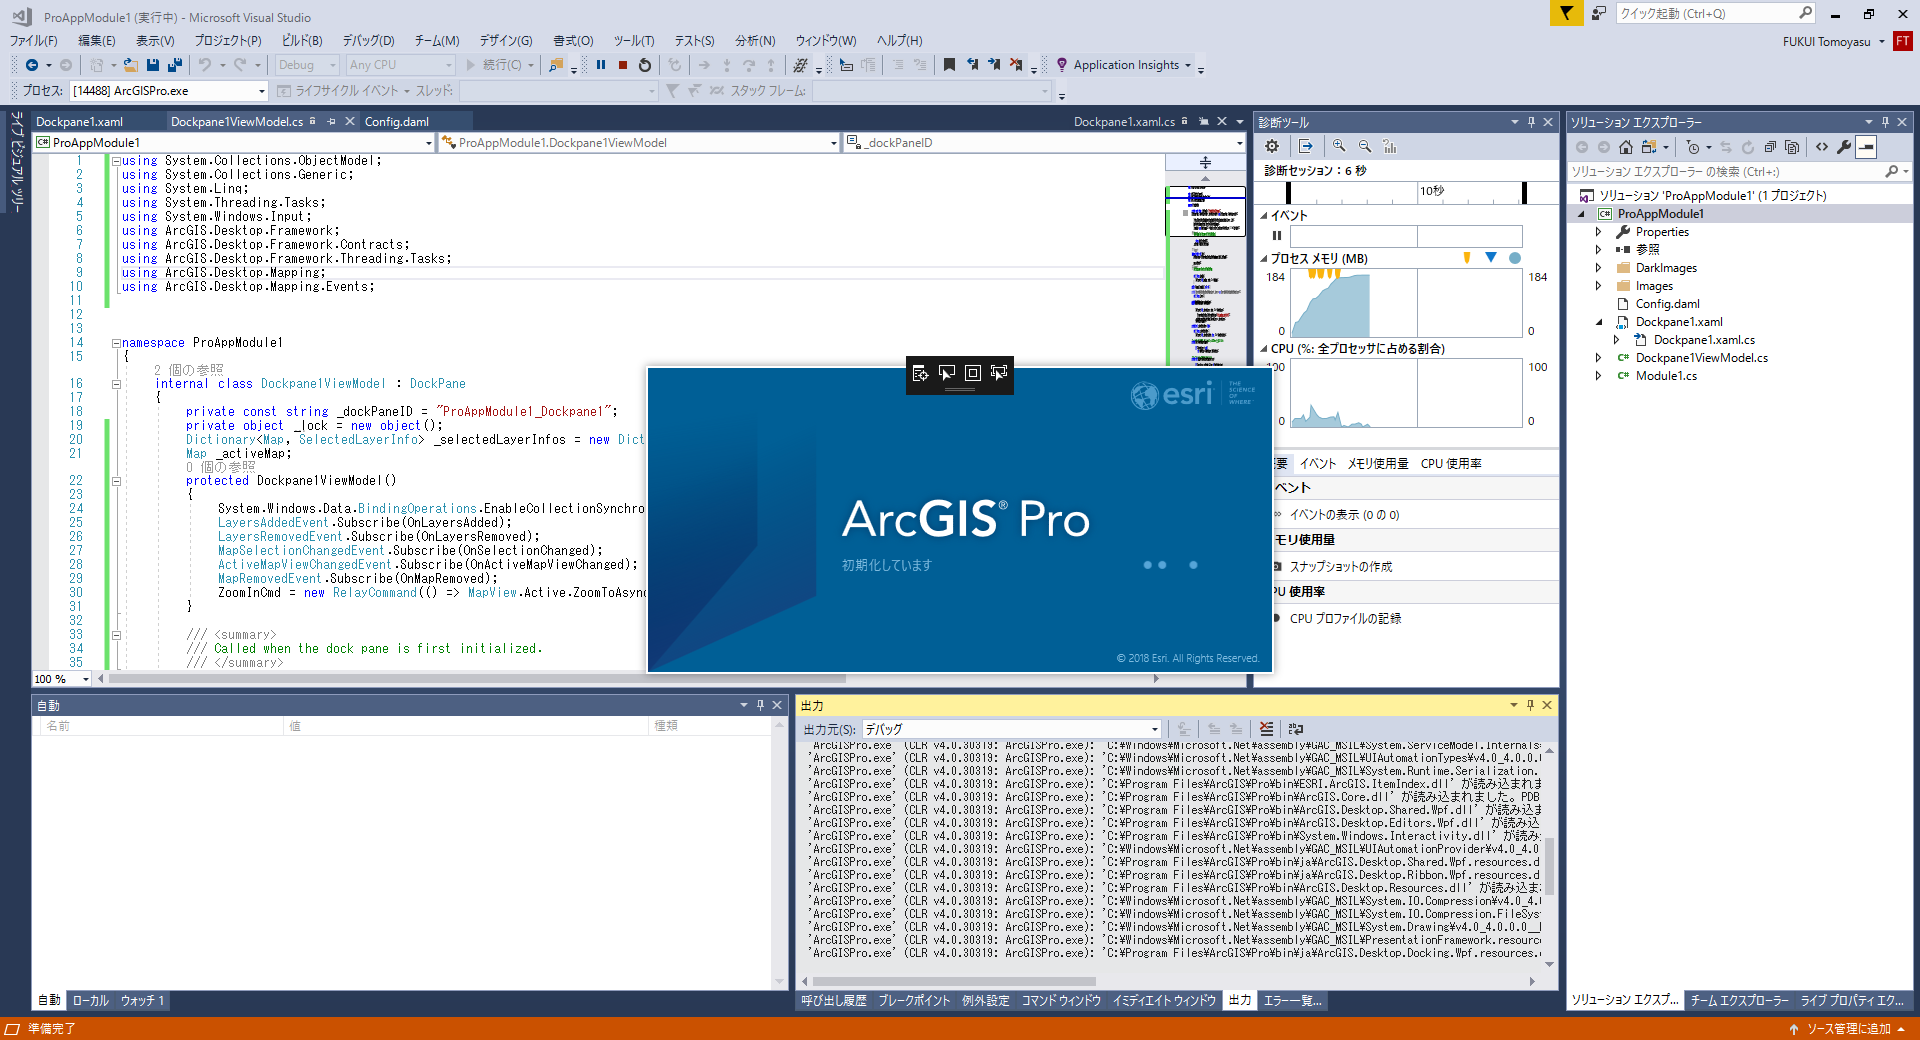Click the zoom out icon in Diagnostic Tools
The width and height of the screenshot is (1920, 1040).
(x=1365, y=146)
